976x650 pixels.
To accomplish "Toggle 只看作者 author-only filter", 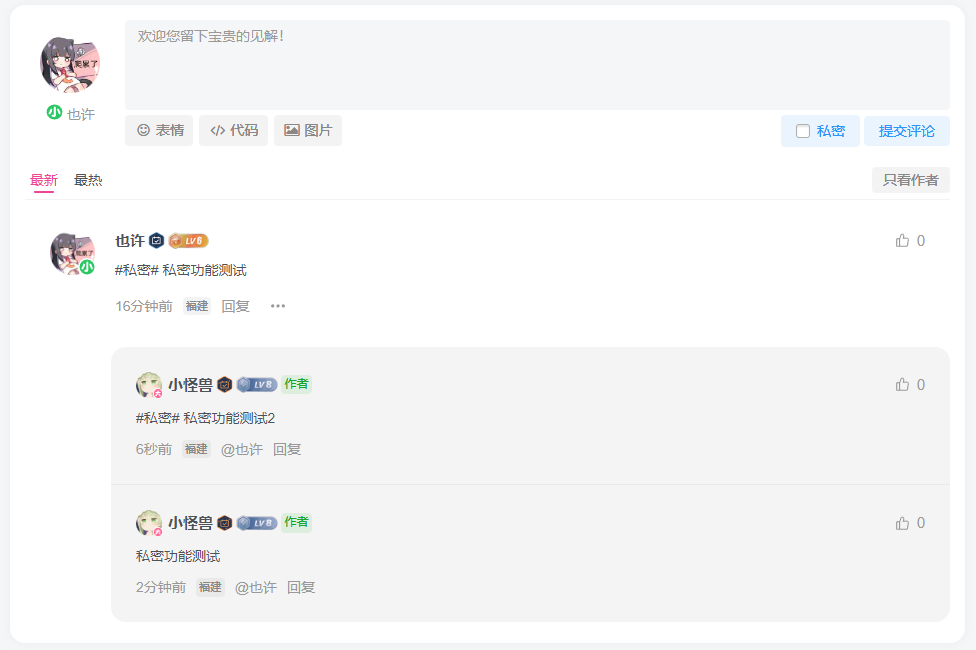I will tap(911, 180).
